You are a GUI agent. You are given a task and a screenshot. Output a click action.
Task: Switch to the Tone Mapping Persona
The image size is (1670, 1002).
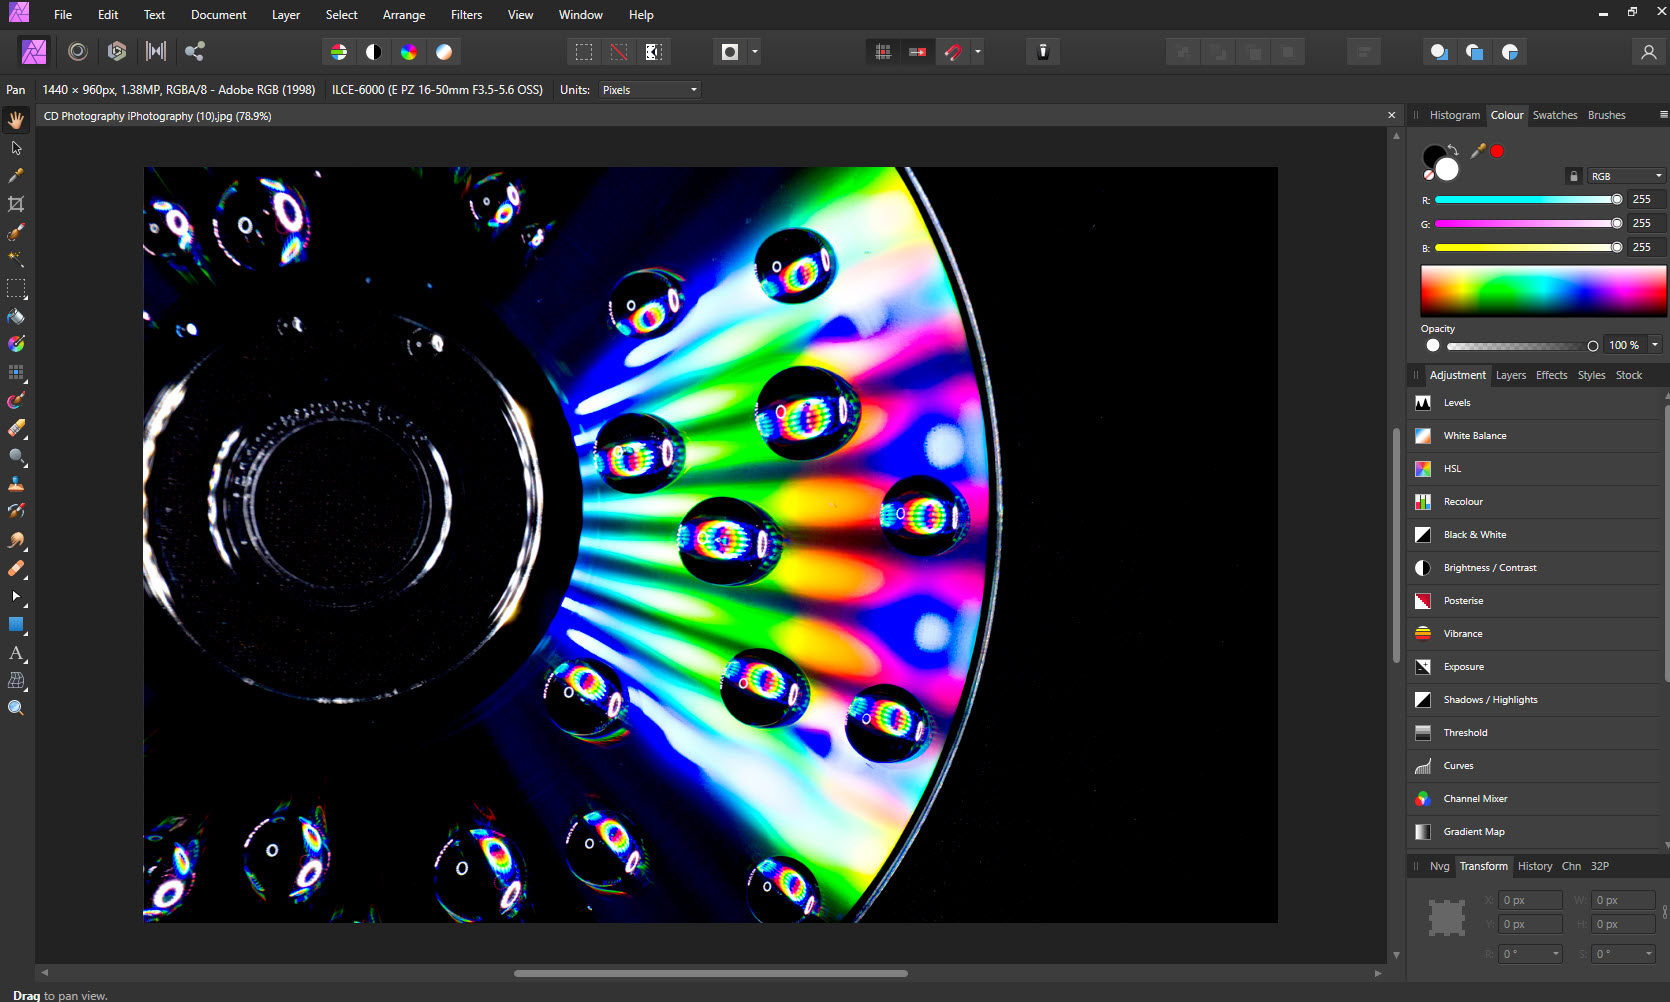[x=156, y=51]
